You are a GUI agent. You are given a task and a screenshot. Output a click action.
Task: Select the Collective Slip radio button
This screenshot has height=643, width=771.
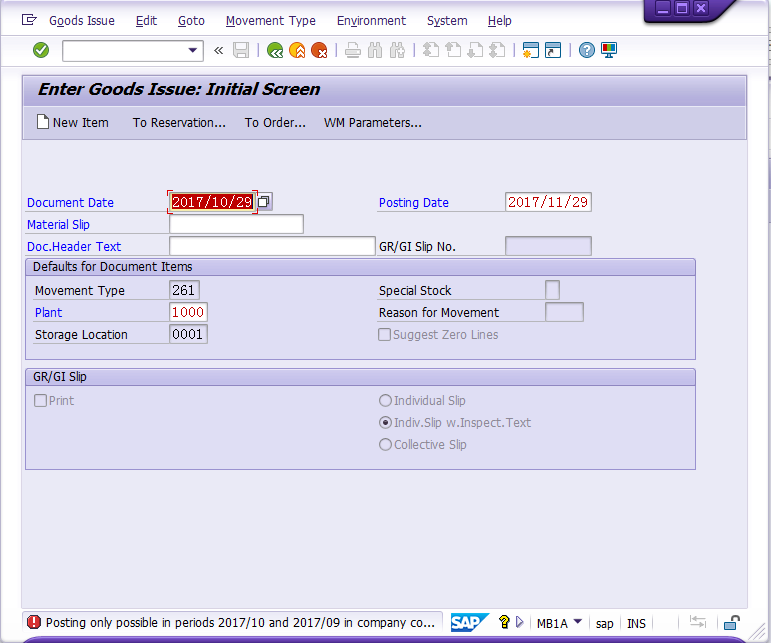click(385, 445)
